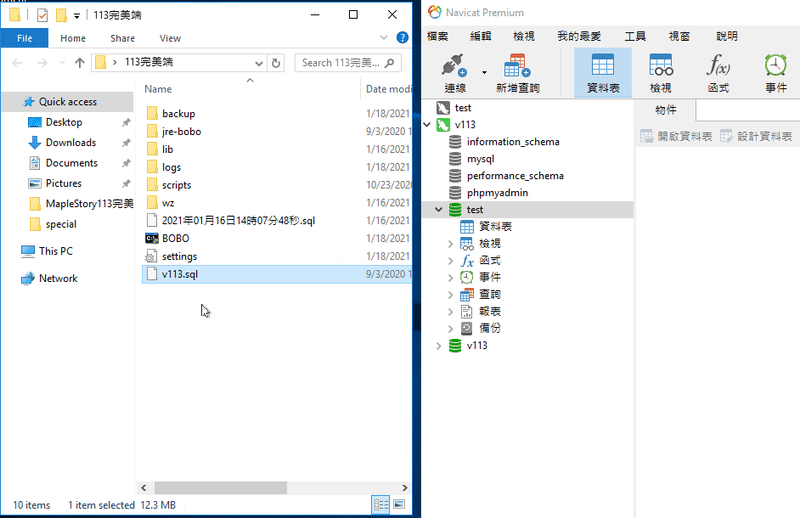Screen dimensions: 800x518
Task: Click the Up arrow in Explorer navigation
Action: click(79, 63)
